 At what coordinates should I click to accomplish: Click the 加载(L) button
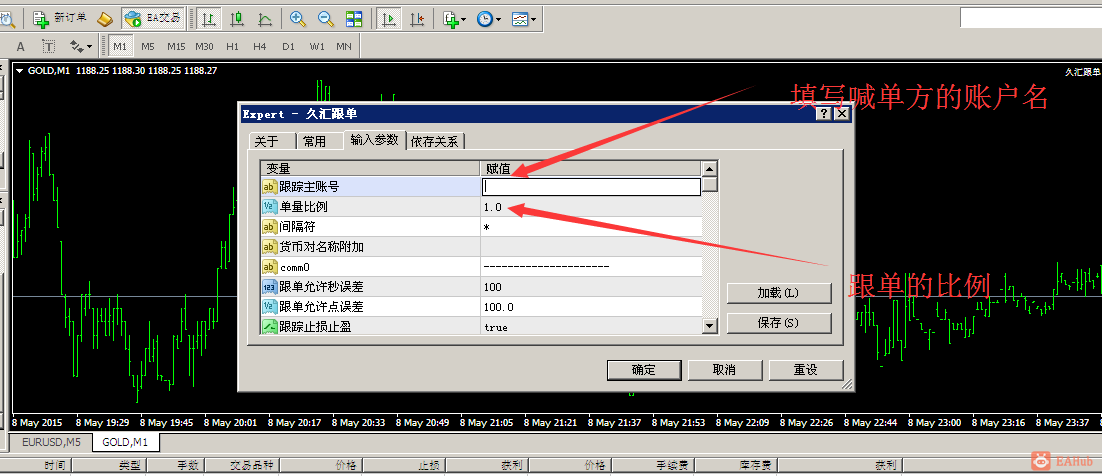tap(779, 293)
